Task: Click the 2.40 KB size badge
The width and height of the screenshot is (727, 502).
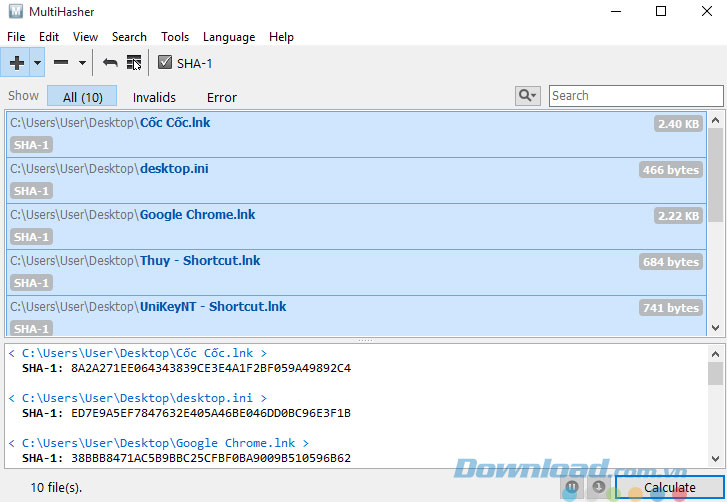Action: (678, 124)
